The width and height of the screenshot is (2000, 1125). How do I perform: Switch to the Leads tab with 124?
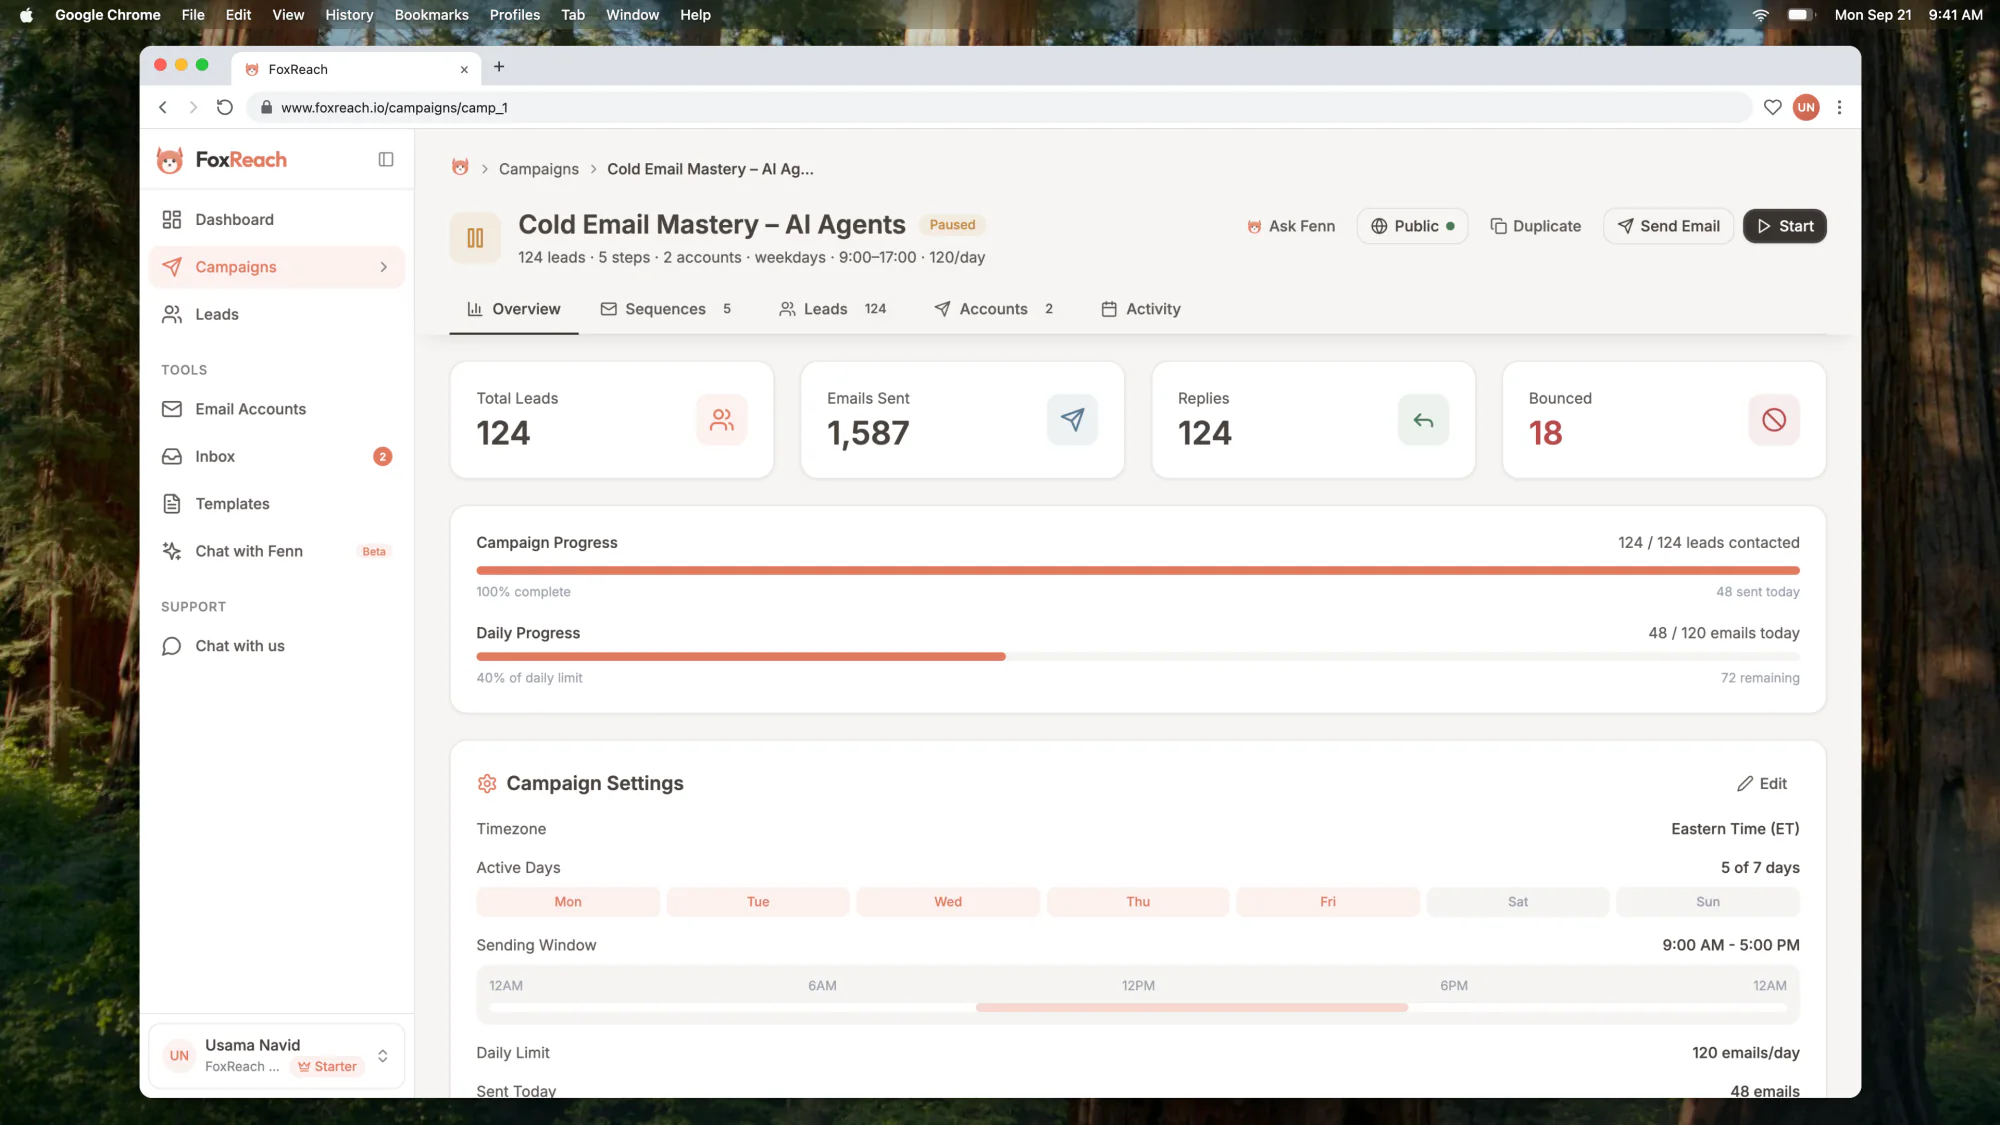(x=833, y=310)
